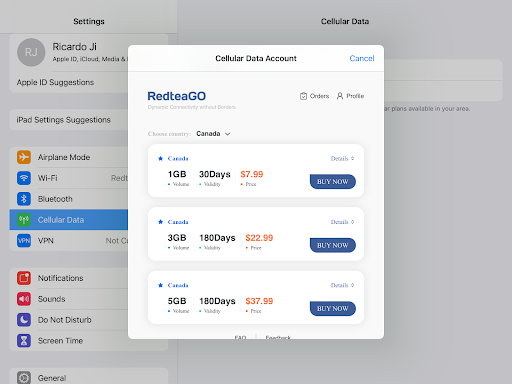Click the star icon on 5GB plan

(160, 285)
